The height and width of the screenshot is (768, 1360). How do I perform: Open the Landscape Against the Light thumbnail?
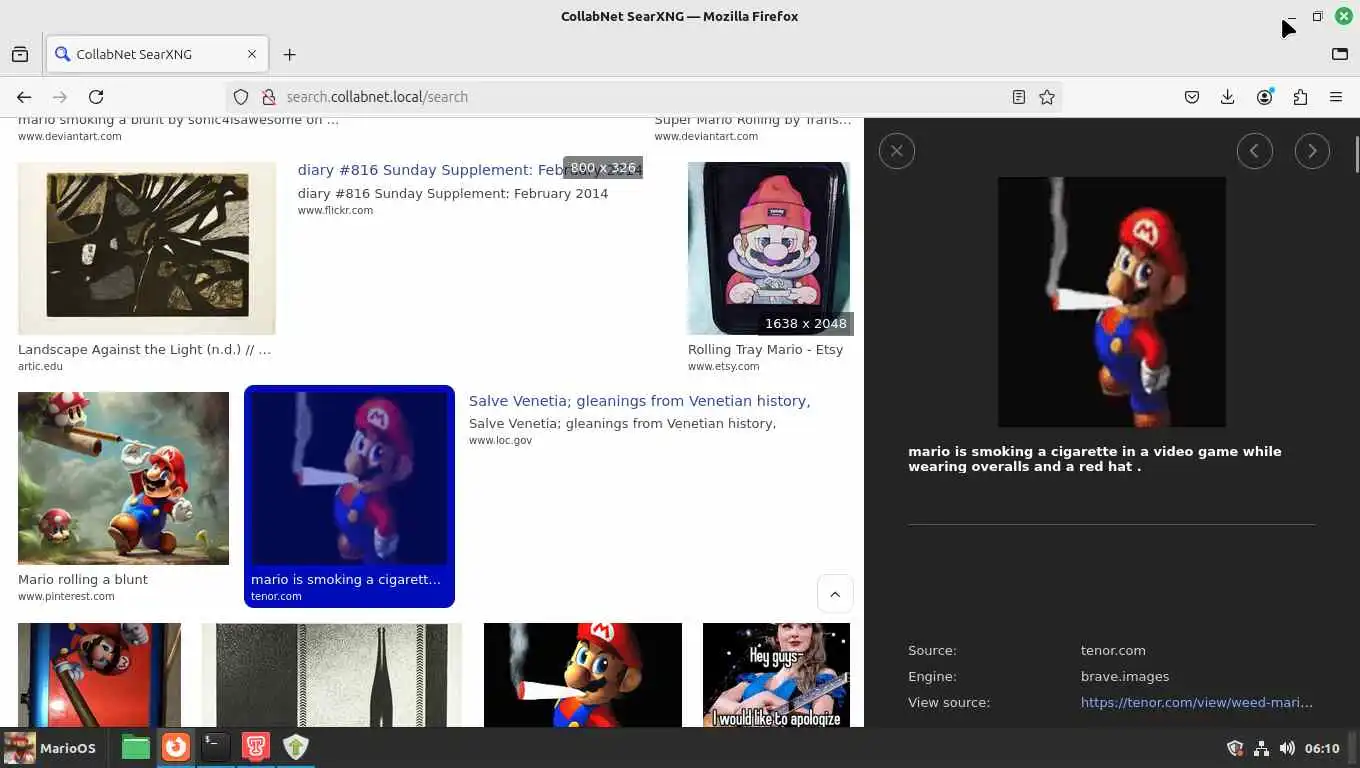(x=147, y=248)
